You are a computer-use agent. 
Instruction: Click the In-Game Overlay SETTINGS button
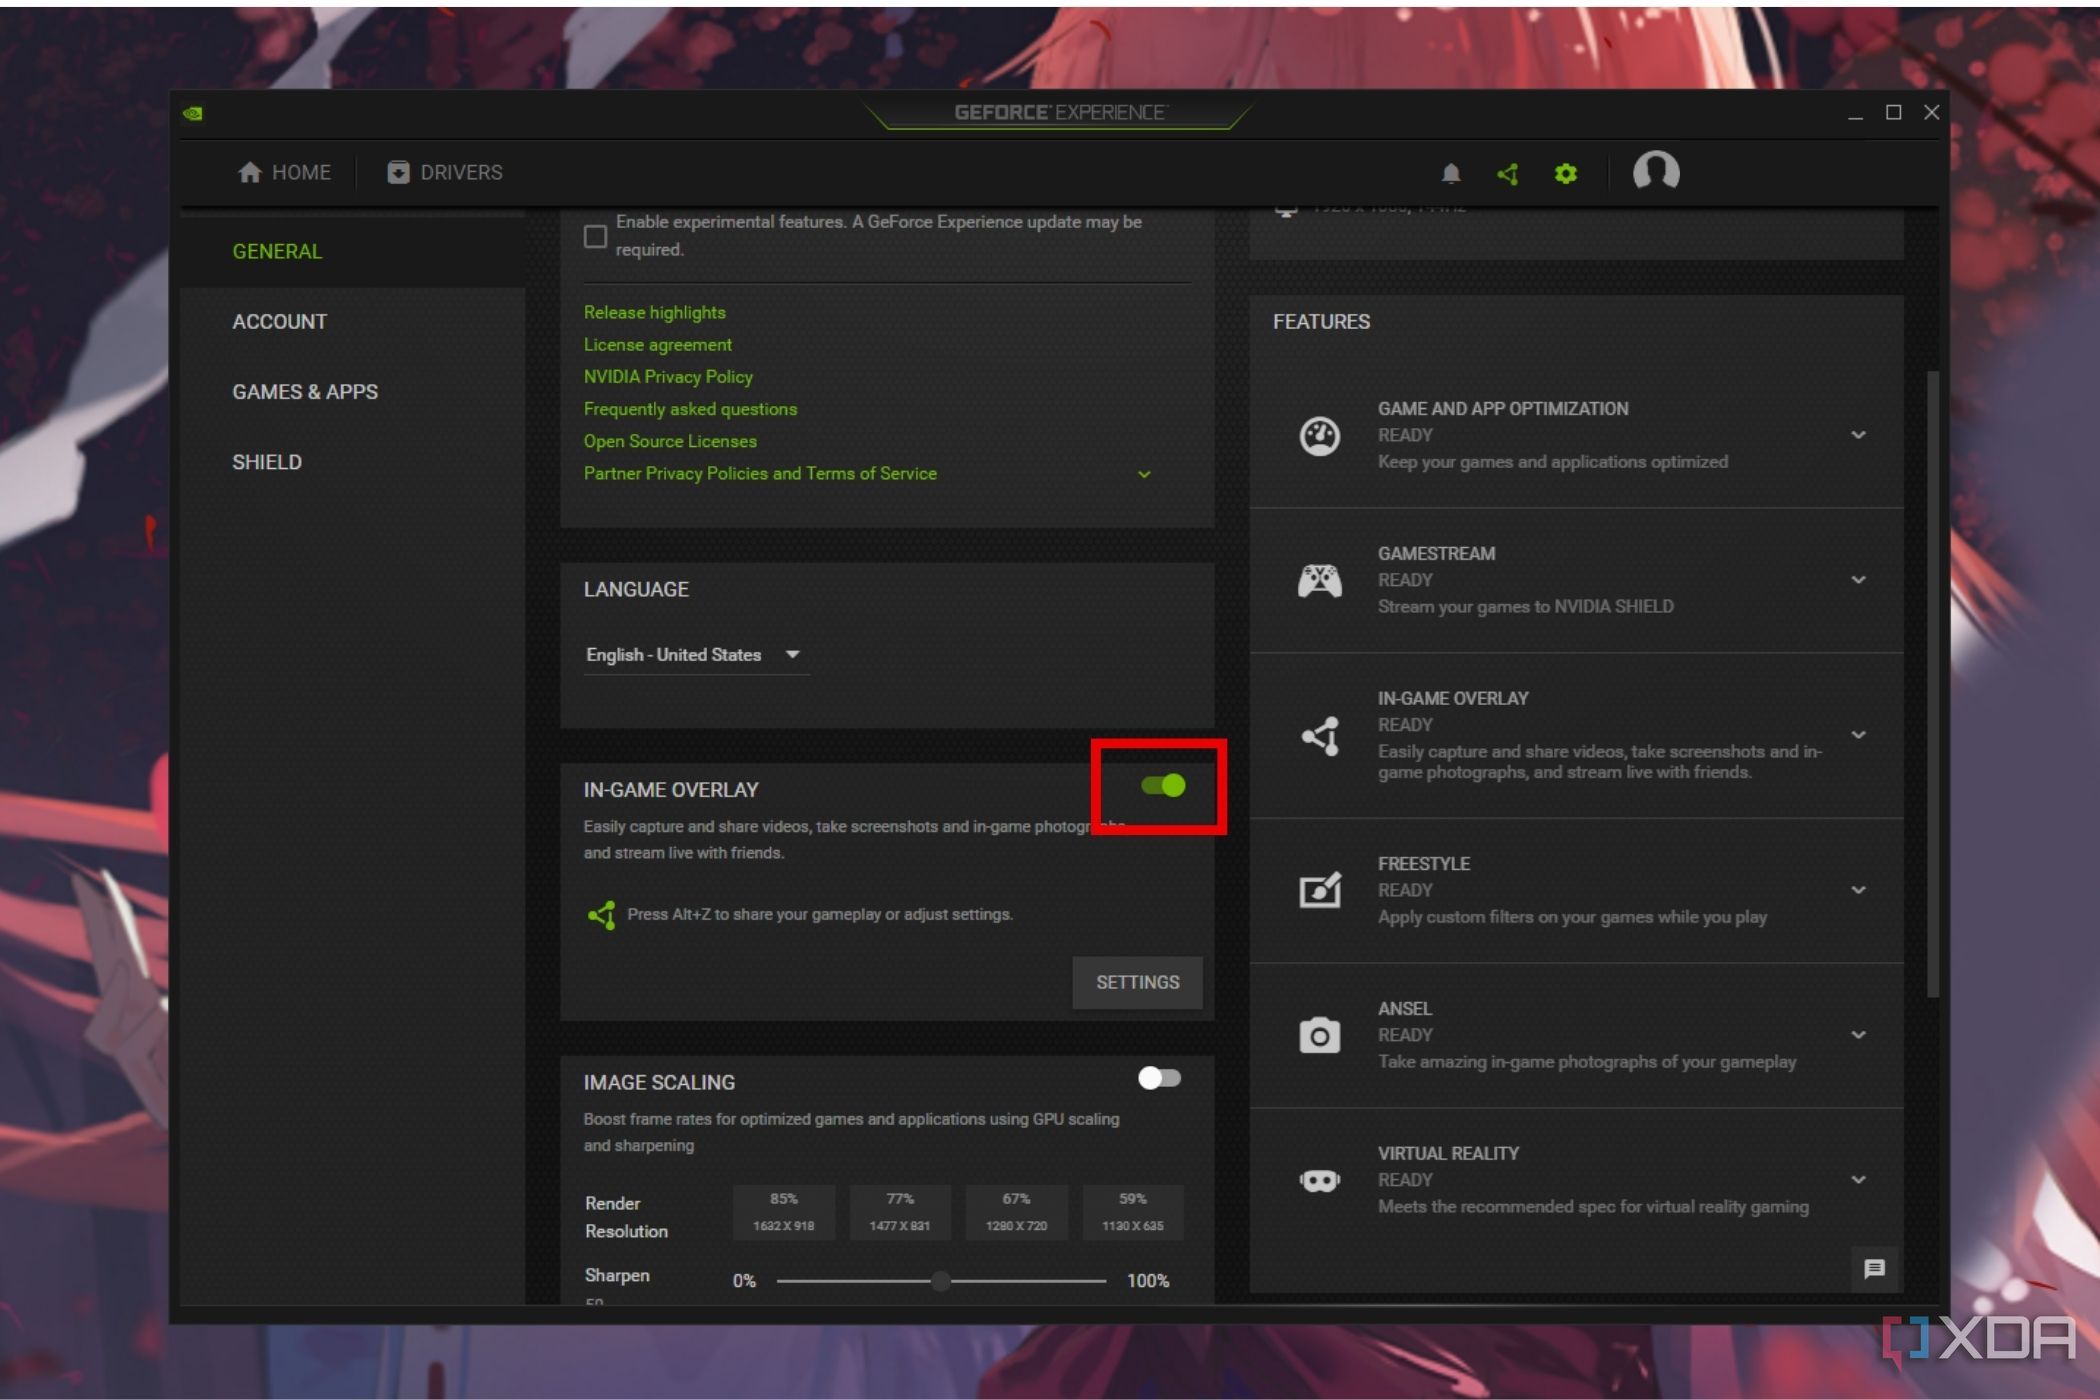[1138, 981]
